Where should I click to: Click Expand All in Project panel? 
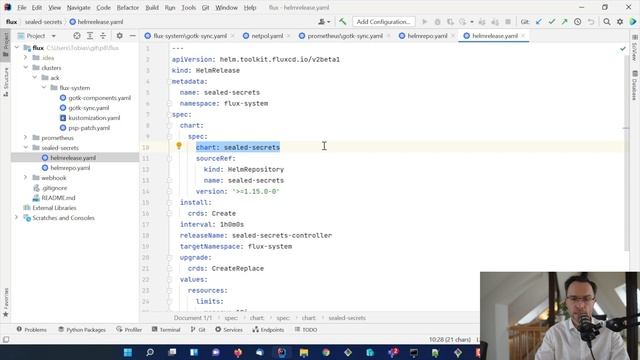pyautogui.click(x=90, y=36)
